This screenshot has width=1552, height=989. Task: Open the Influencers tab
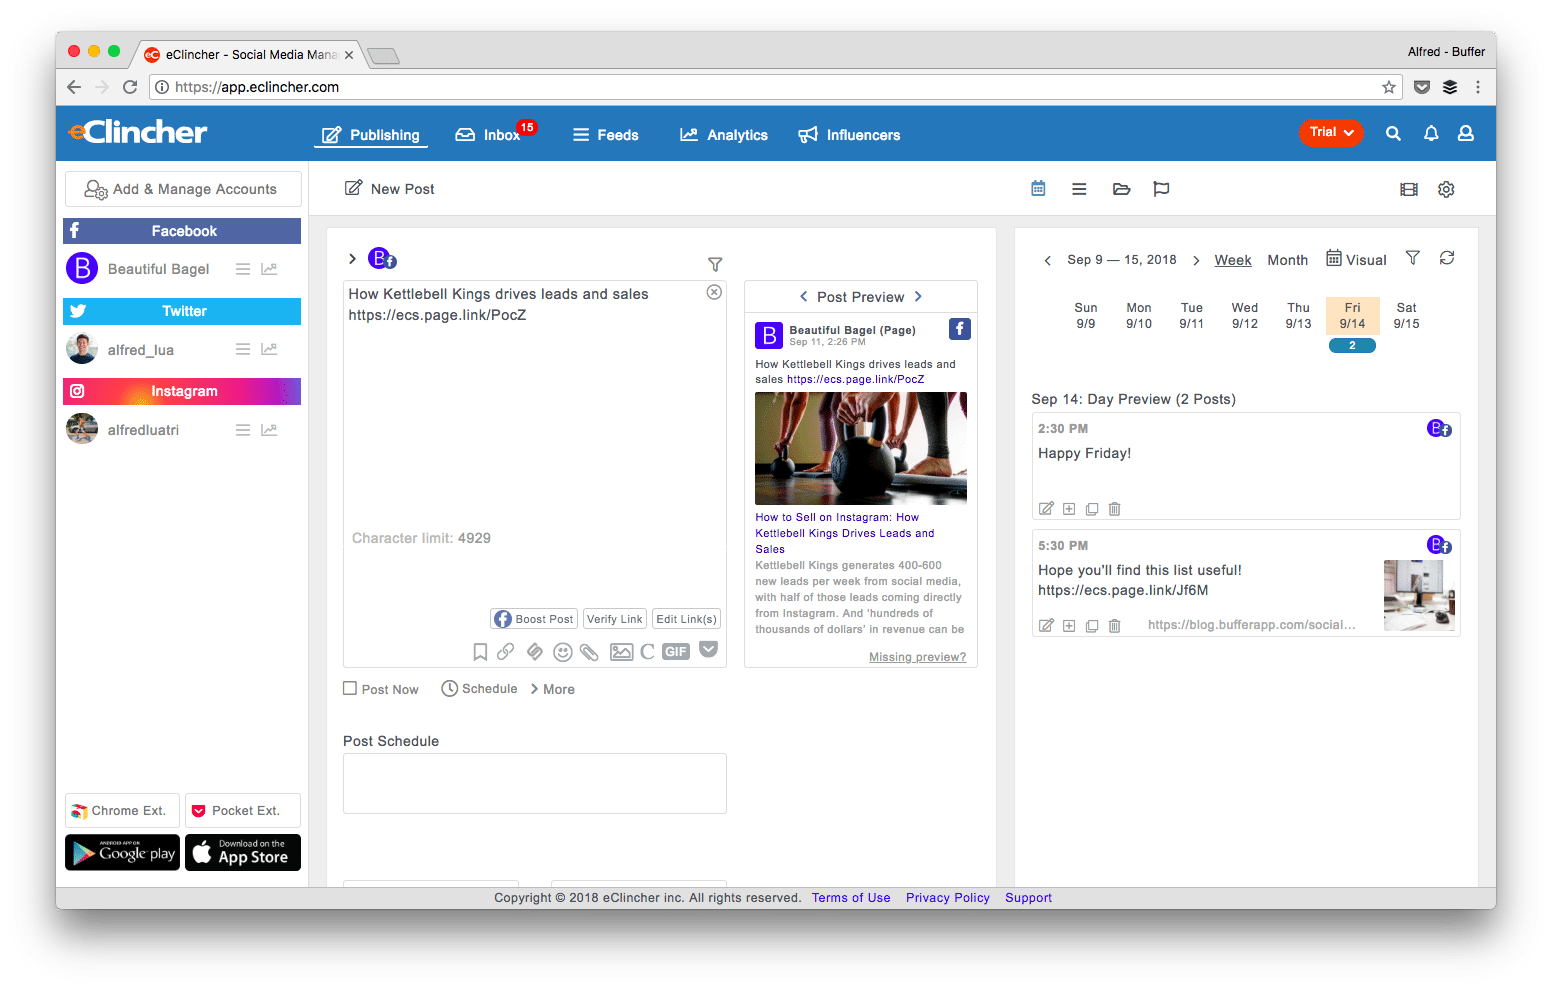pos(849,135)
